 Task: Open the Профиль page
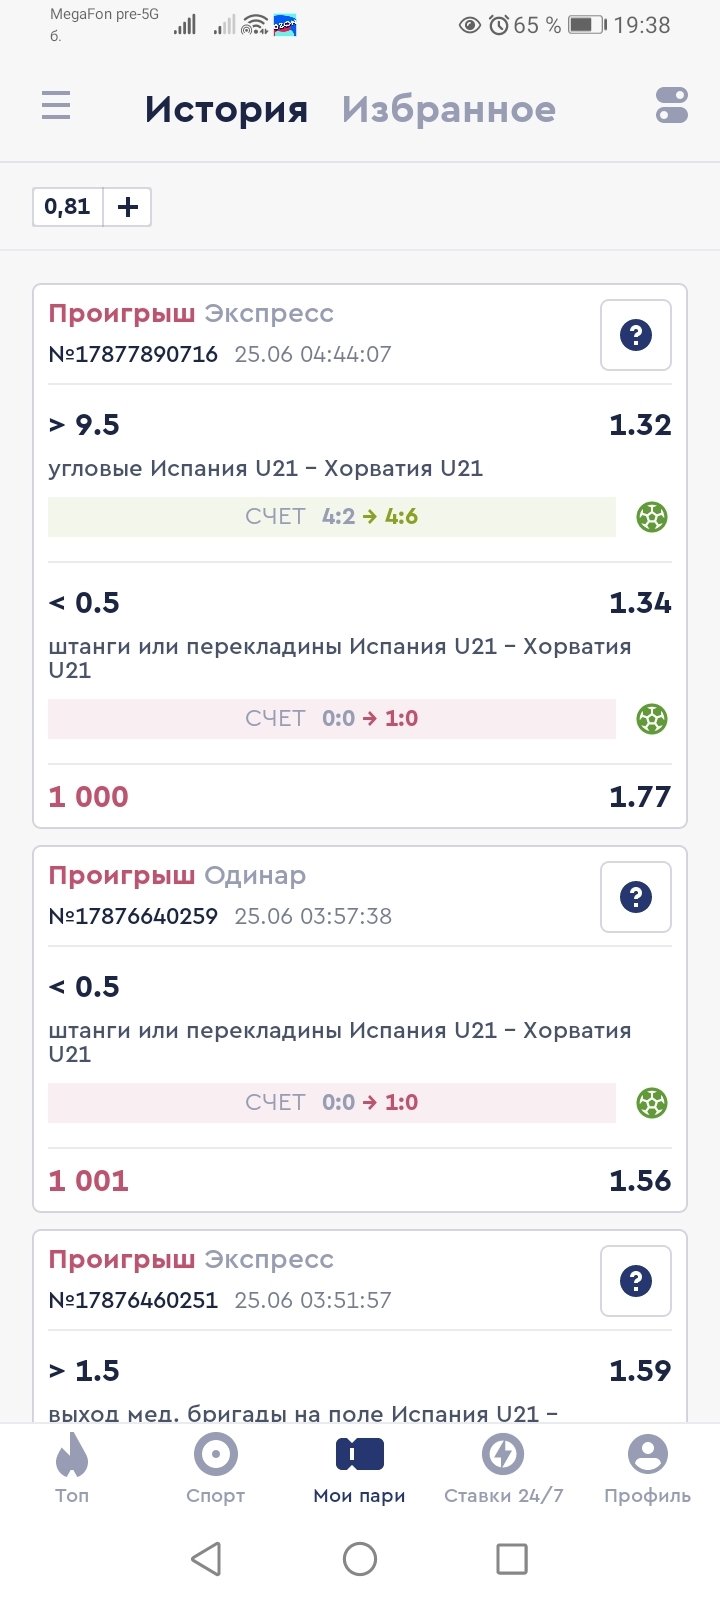(x=648, y=1468)
